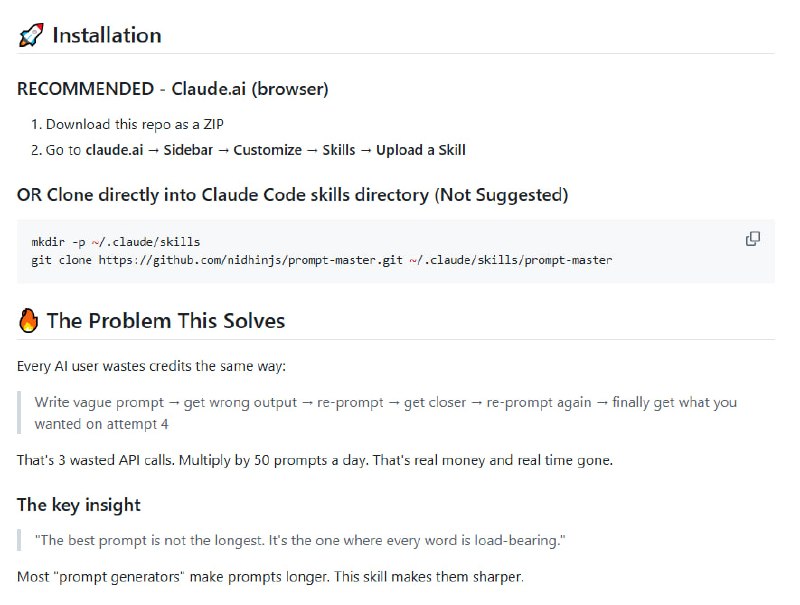This screenshot has width=800, height=605.
Task: Click the "OR Clone directly" heading
Action: pyautogui.click(x=292, y=195)
